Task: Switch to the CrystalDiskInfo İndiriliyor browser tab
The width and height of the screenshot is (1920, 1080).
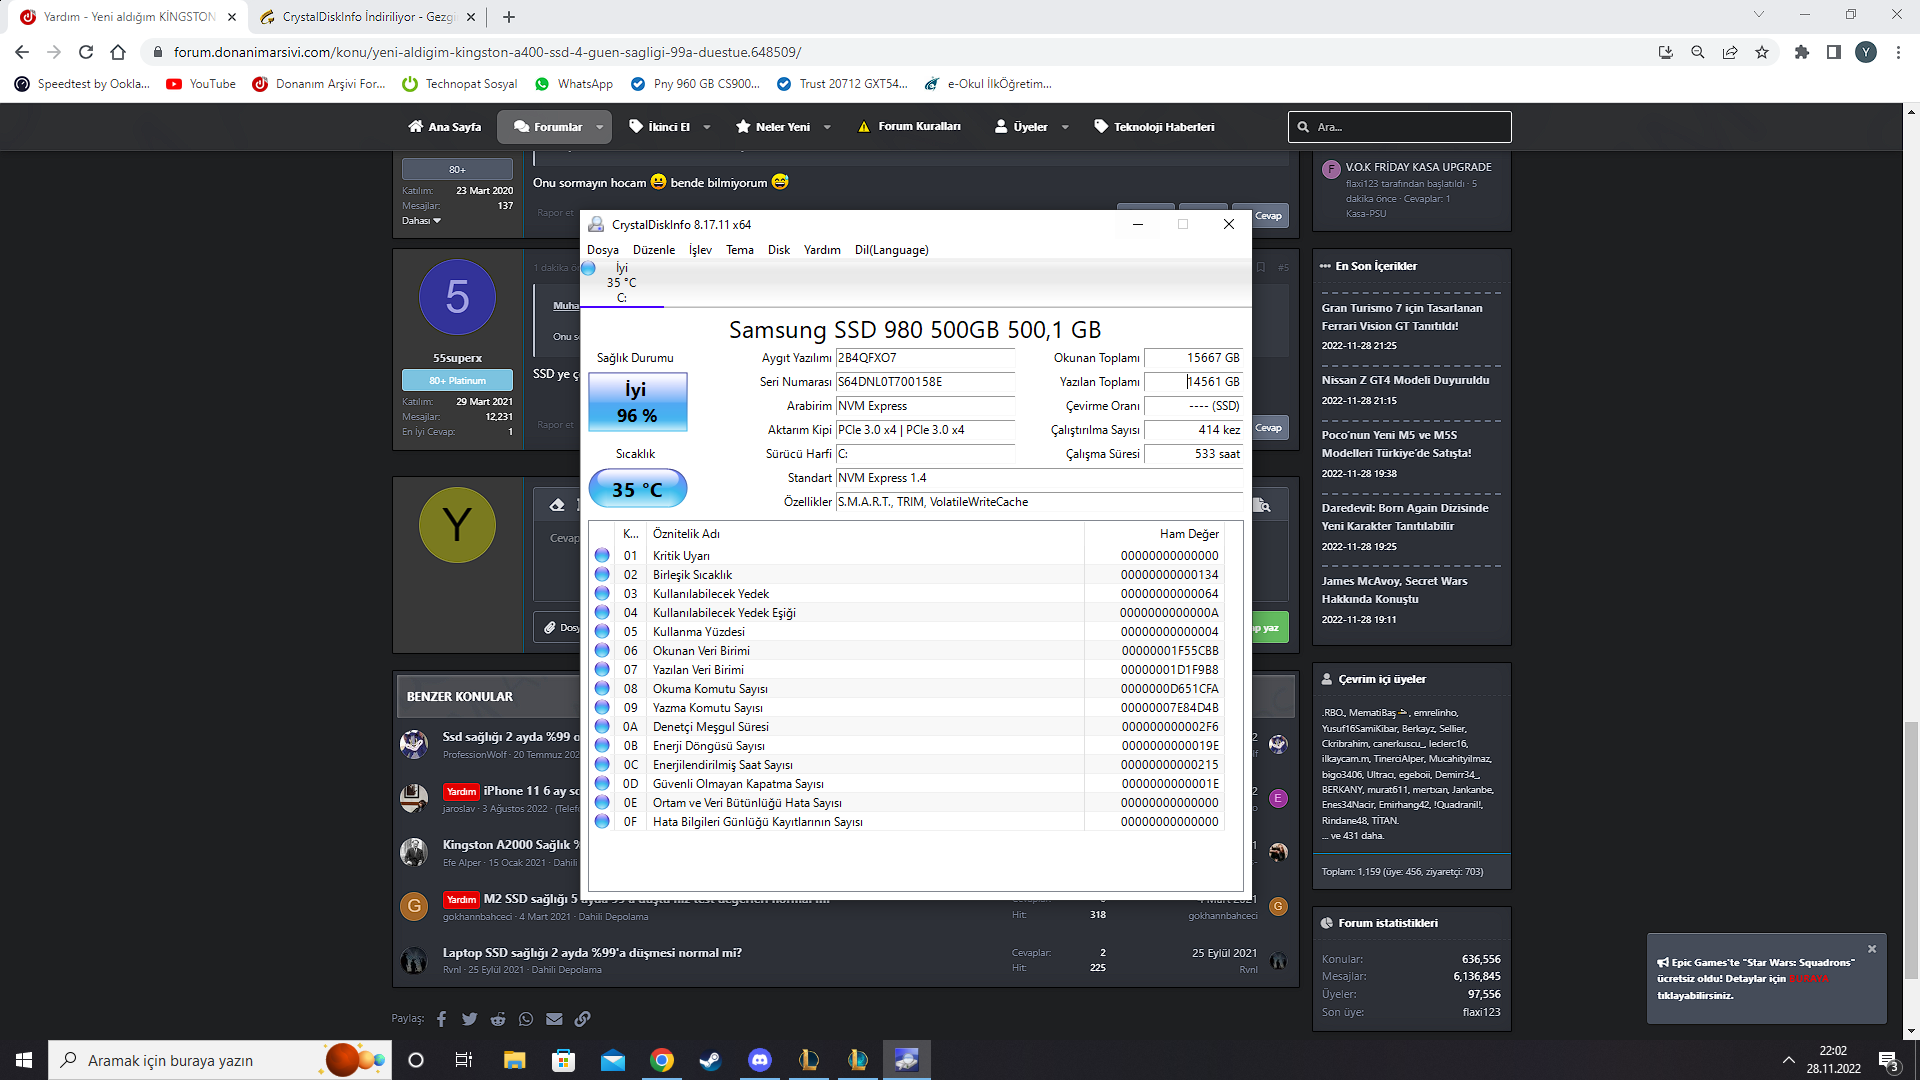Action: click(368, 17)
